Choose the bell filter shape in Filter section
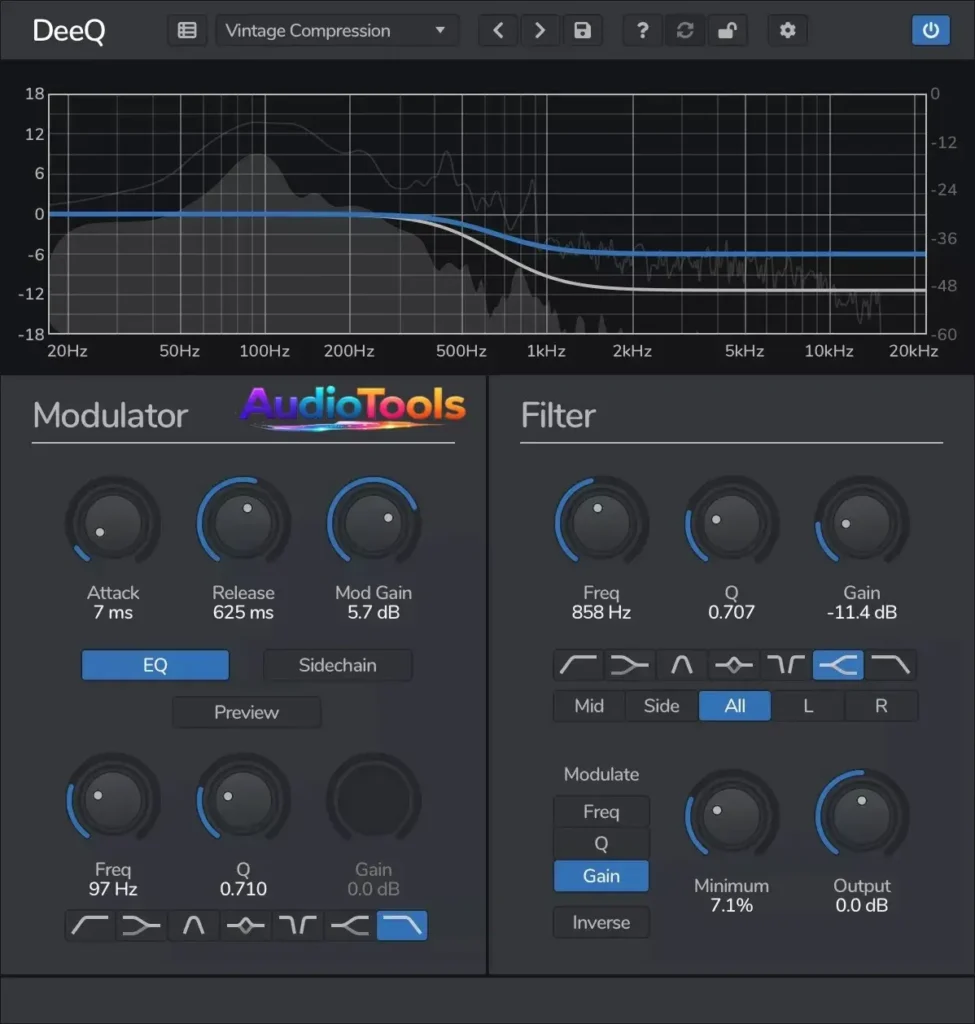 [681, 664]
